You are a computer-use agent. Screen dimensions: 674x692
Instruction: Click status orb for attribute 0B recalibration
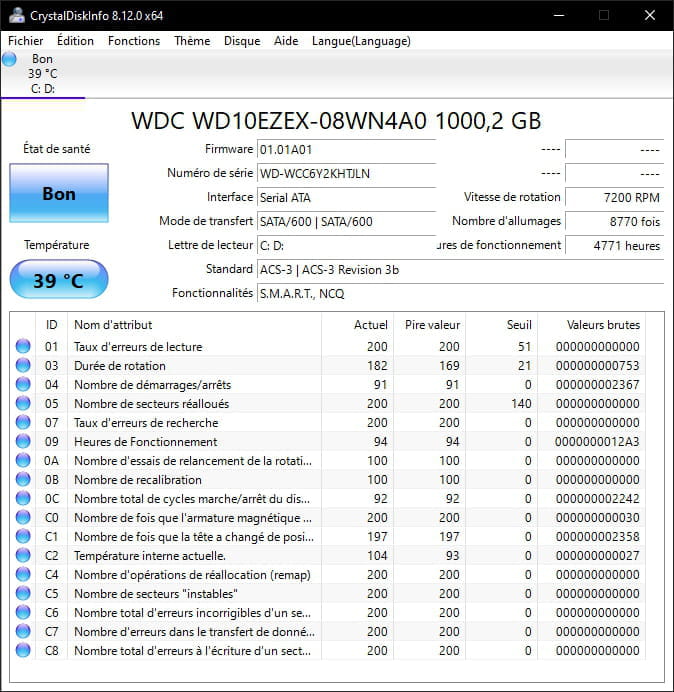(23, 479)
